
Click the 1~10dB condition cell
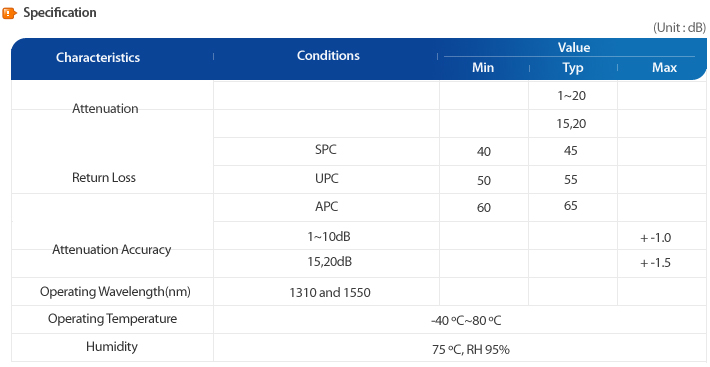point(328,237)
